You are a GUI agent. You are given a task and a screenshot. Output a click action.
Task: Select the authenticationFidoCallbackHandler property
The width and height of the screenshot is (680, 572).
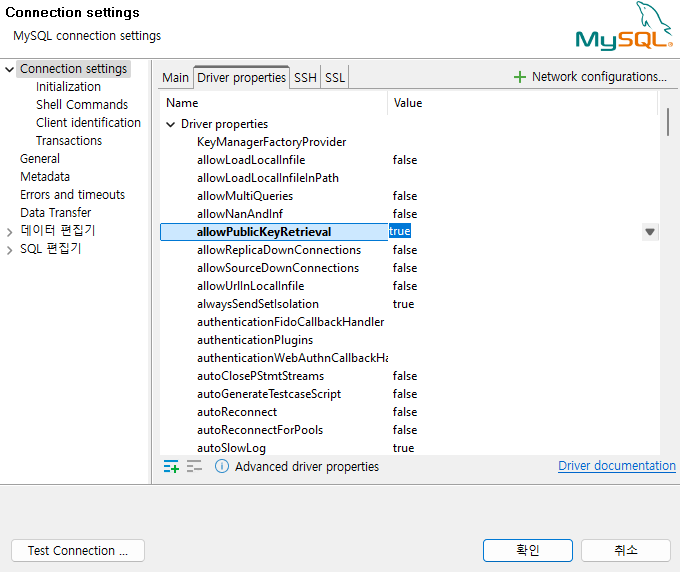coord(291,322)
